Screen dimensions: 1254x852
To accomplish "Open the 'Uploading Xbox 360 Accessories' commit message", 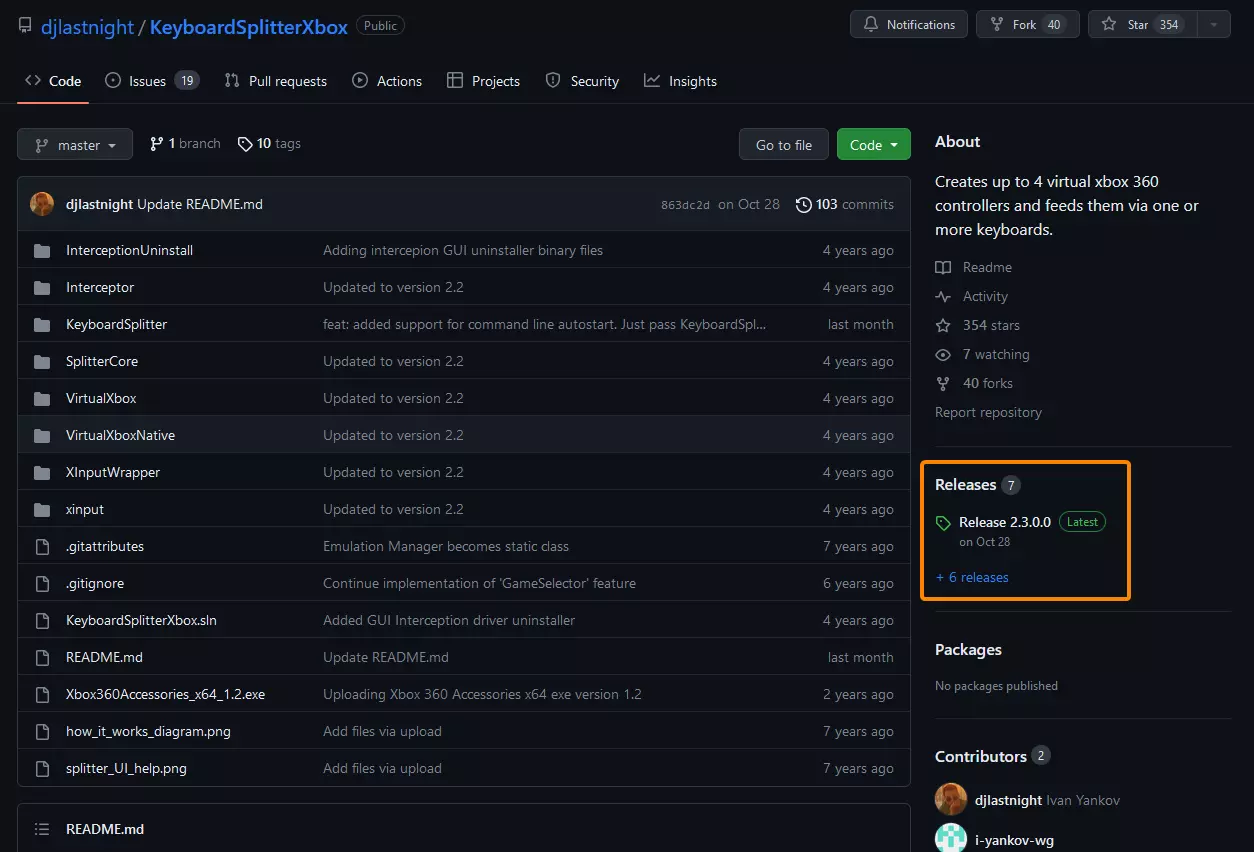I will (x=482, y=694).
